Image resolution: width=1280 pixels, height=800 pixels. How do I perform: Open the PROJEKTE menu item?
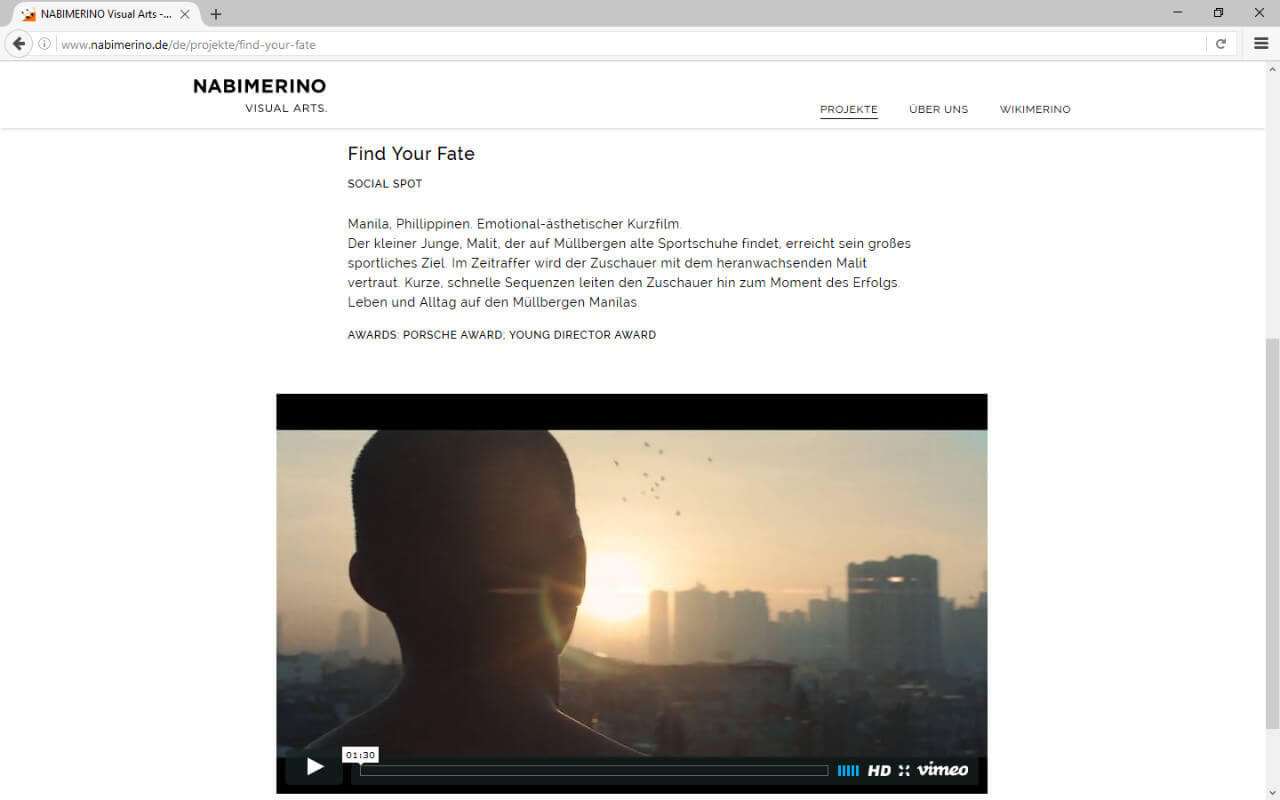pyautogui.click(x=849, y=110)
